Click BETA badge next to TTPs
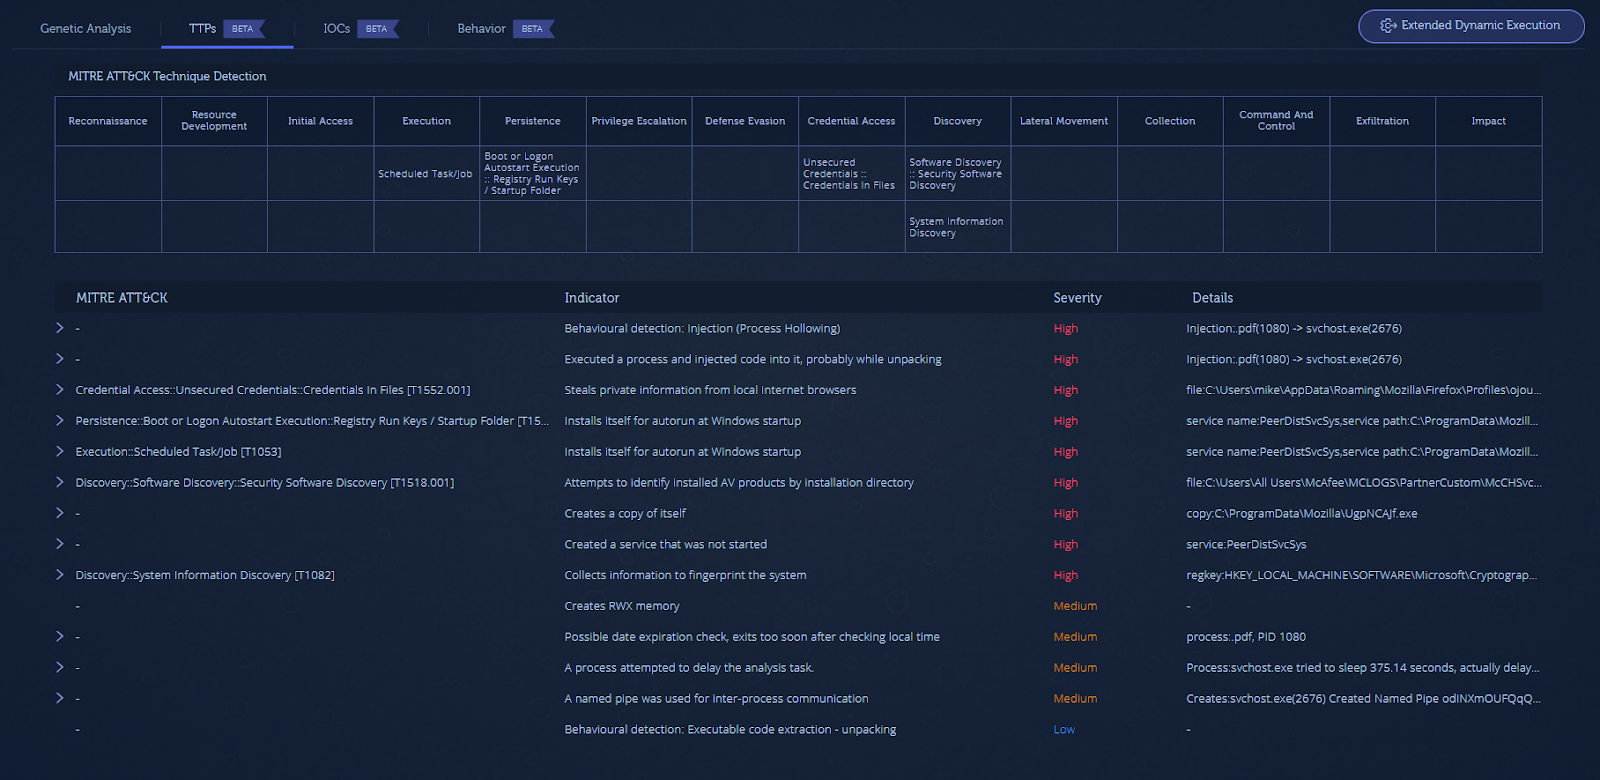This screenshot has width=1600, height=780. tap(243, 29)
